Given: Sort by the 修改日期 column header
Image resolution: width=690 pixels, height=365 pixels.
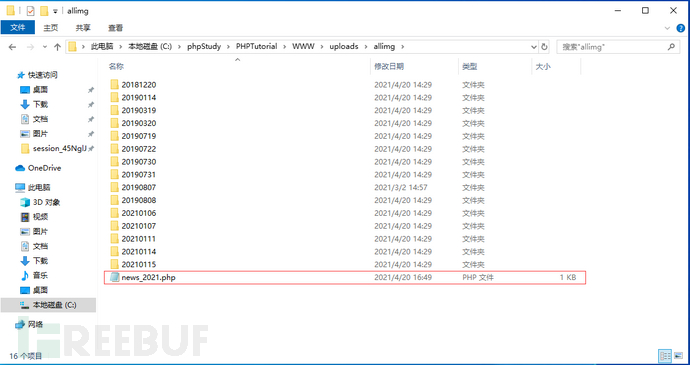Looking at the screenshot, I should coord(389,66).
